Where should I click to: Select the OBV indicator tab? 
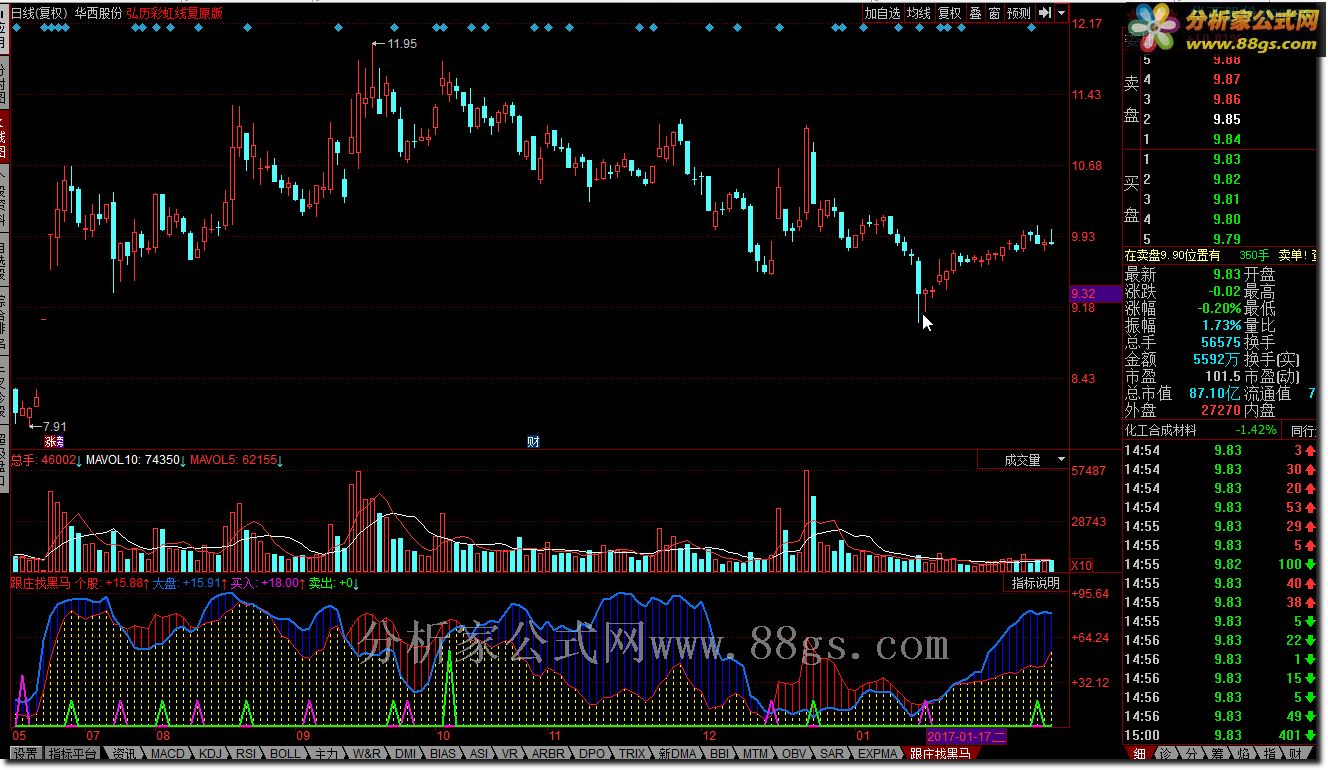796,753
